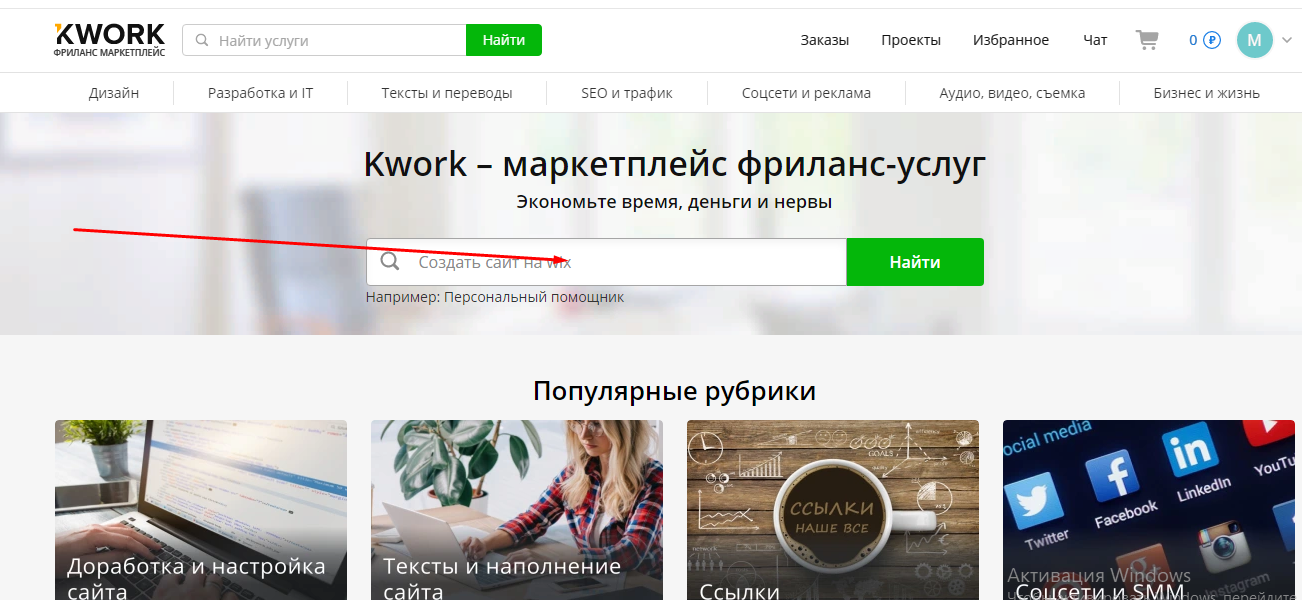
Task: Open the Соцсети и реклама category
Action: (806, 93)
